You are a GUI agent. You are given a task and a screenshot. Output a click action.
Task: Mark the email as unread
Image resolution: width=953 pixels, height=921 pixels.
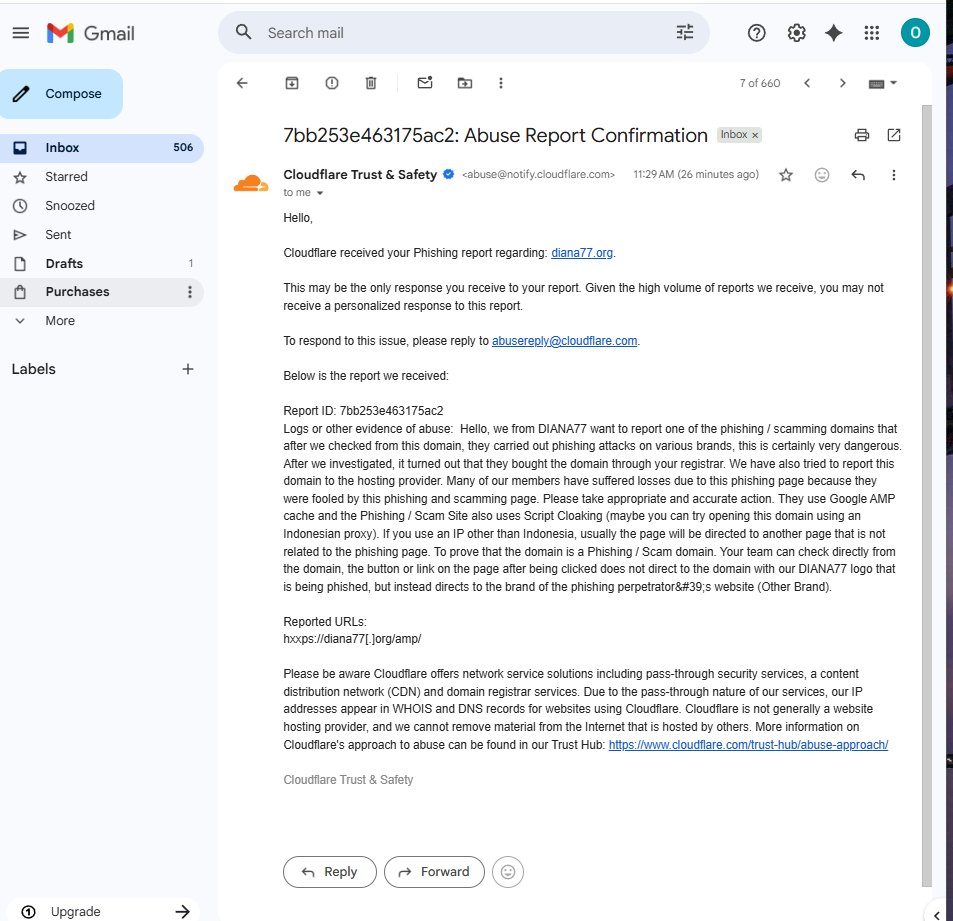[425, 83]
